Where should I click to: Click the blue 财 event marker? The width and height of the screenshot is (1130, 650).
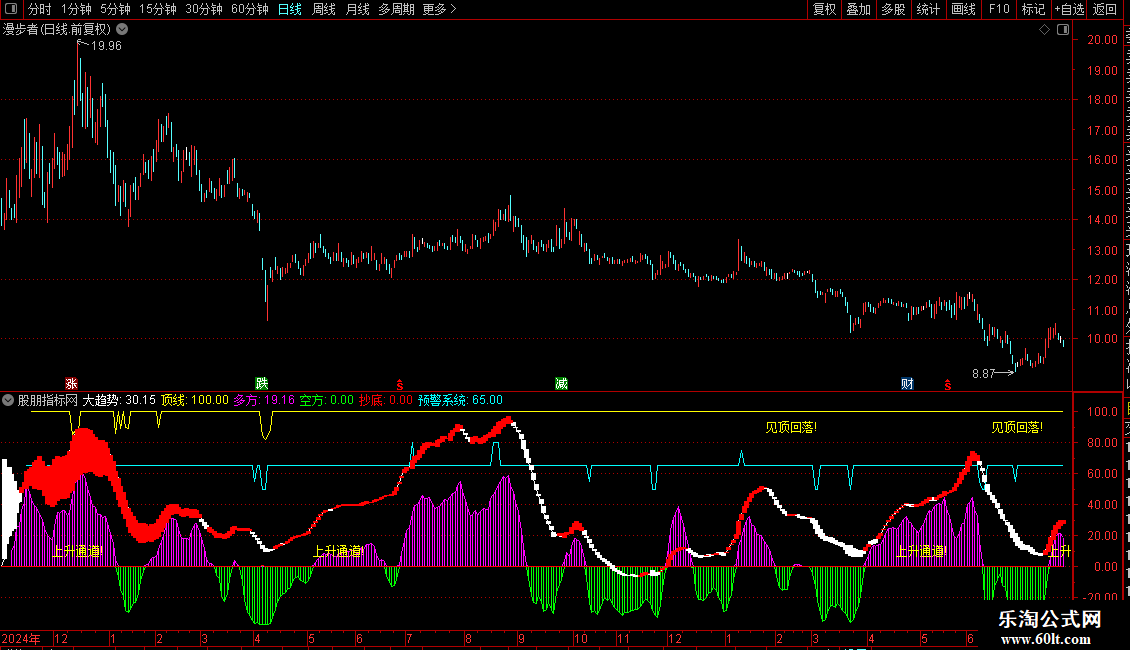point(907,383)
